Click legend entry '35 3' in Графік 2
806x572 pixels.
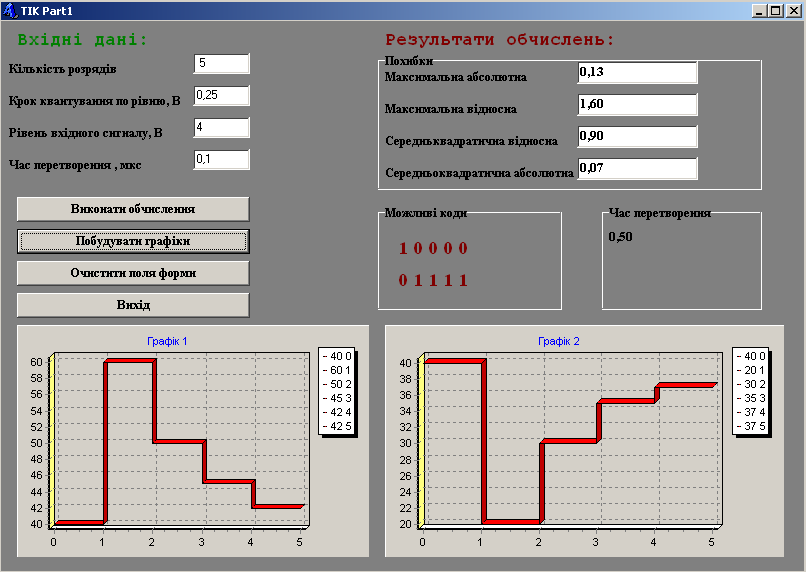pos(751,398)
